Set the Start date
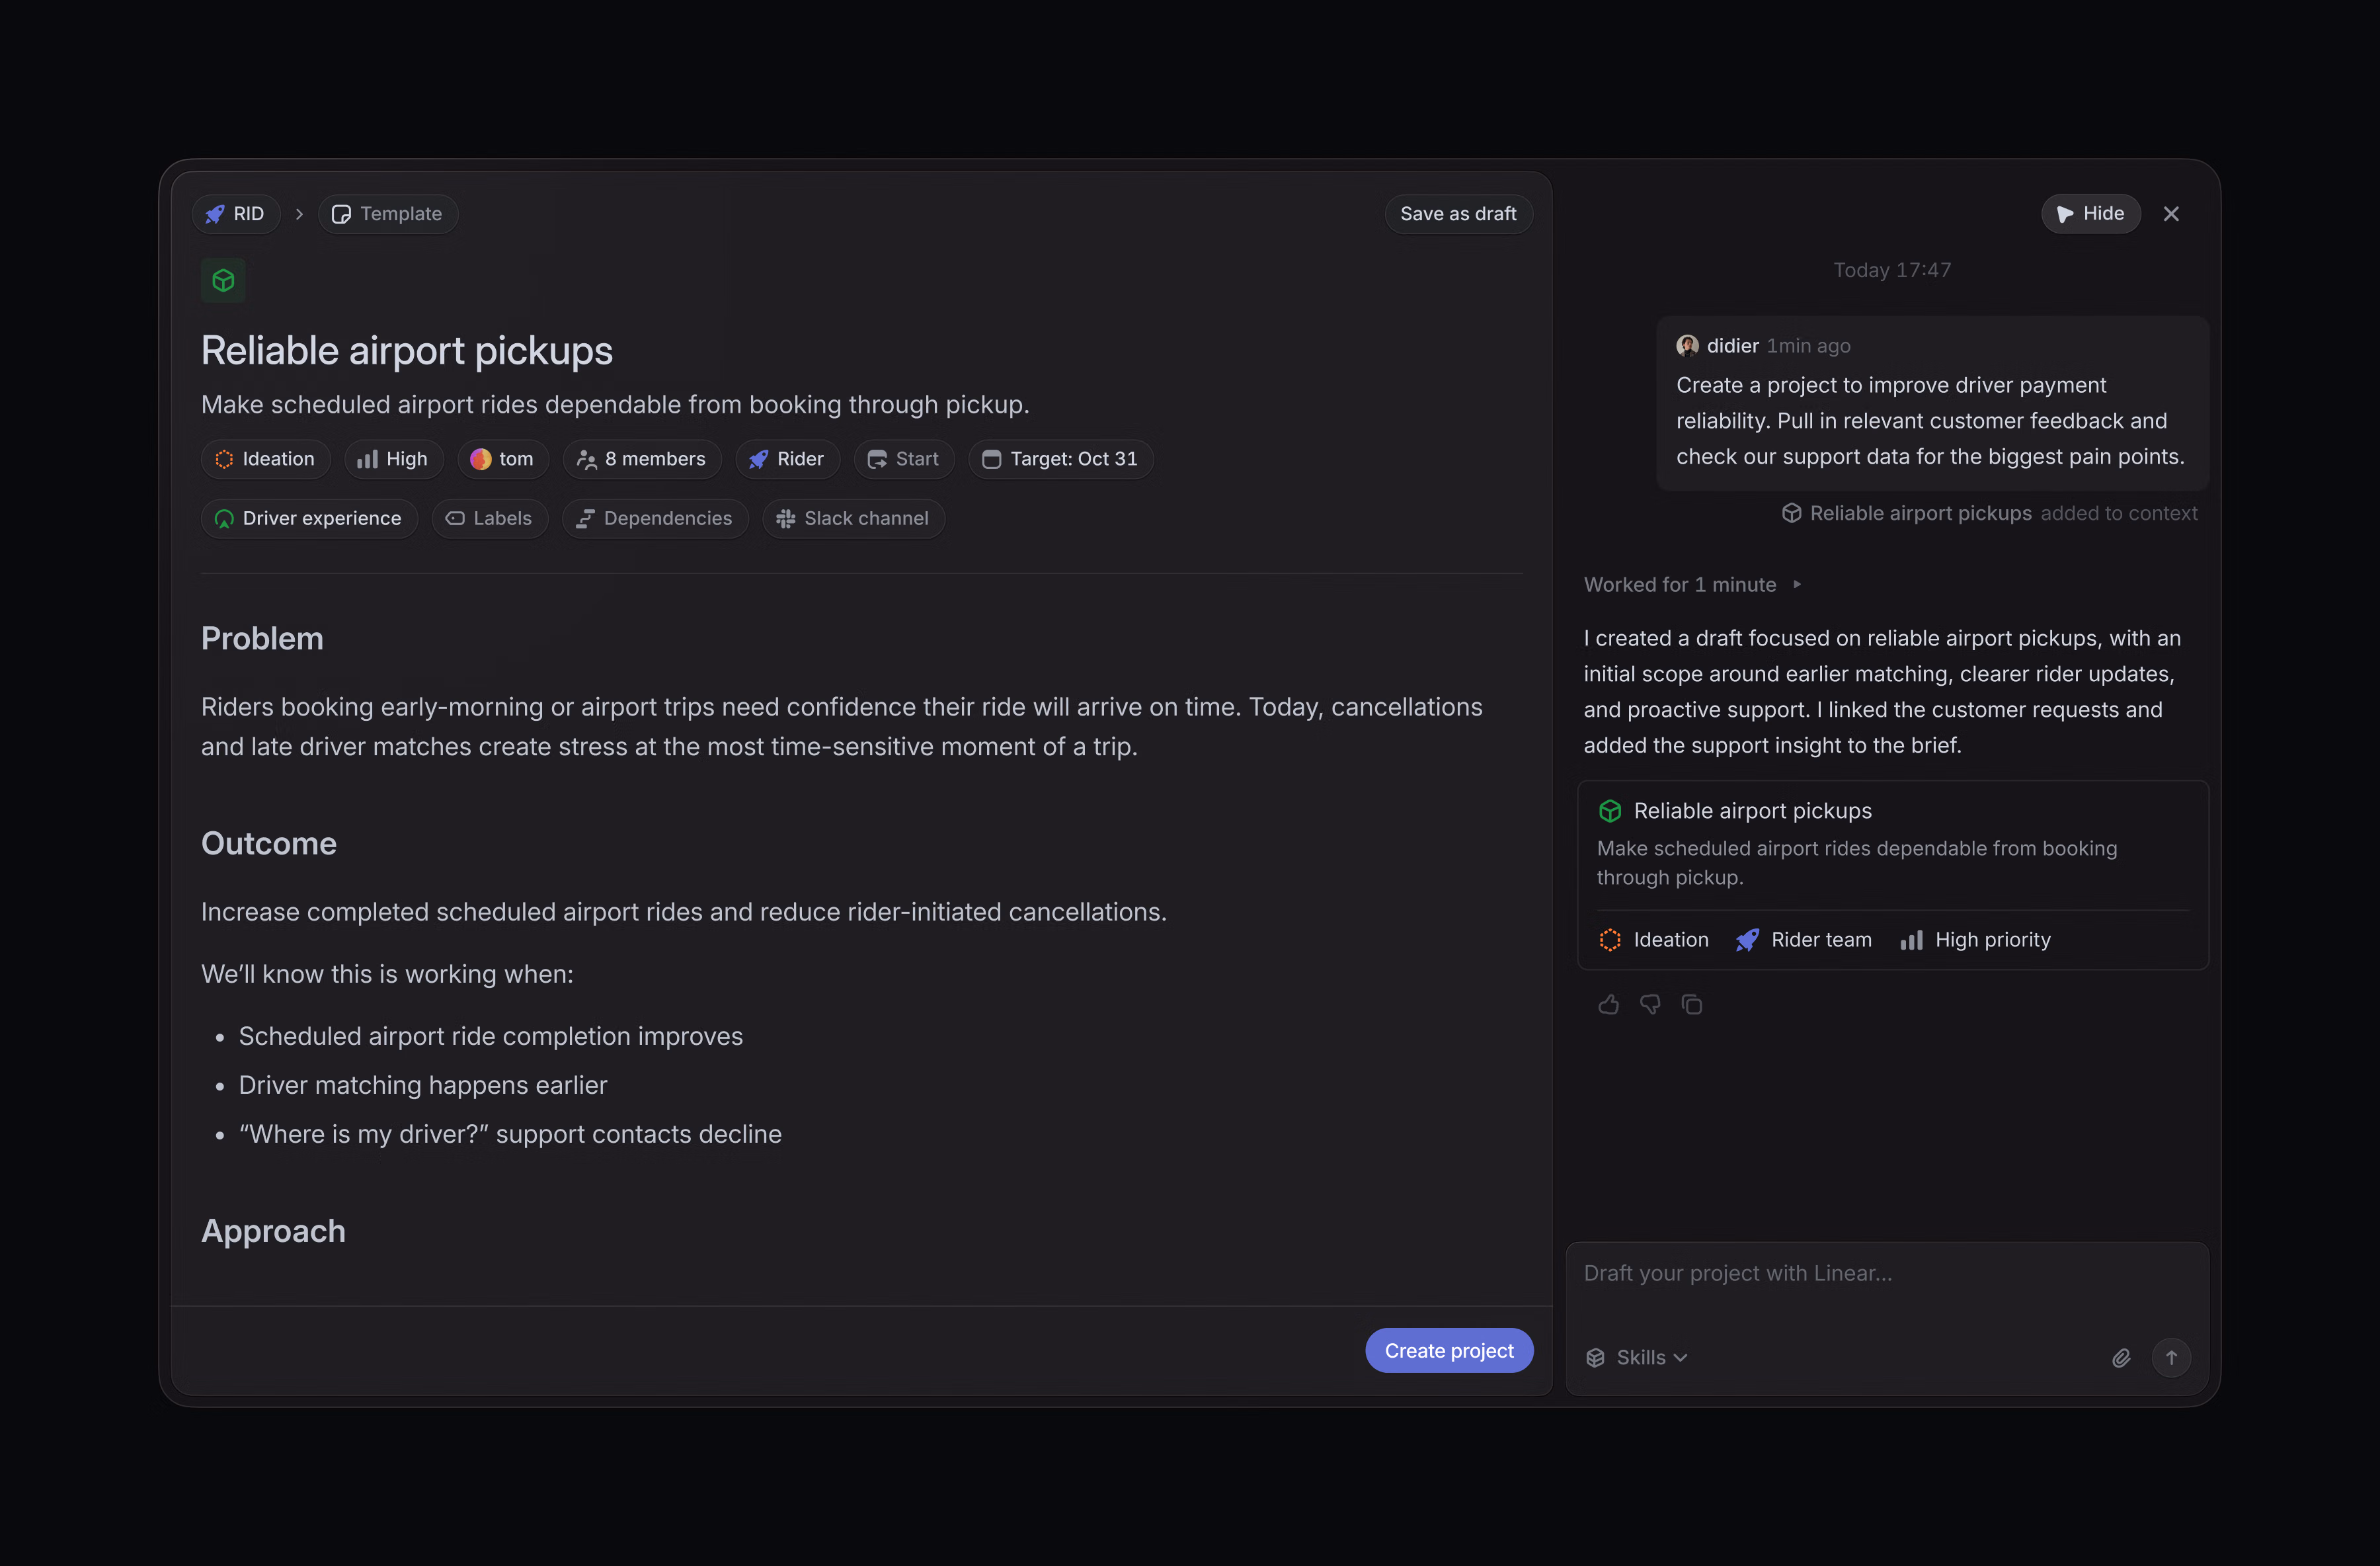The image size is (2380, 1566). point(904,459)
